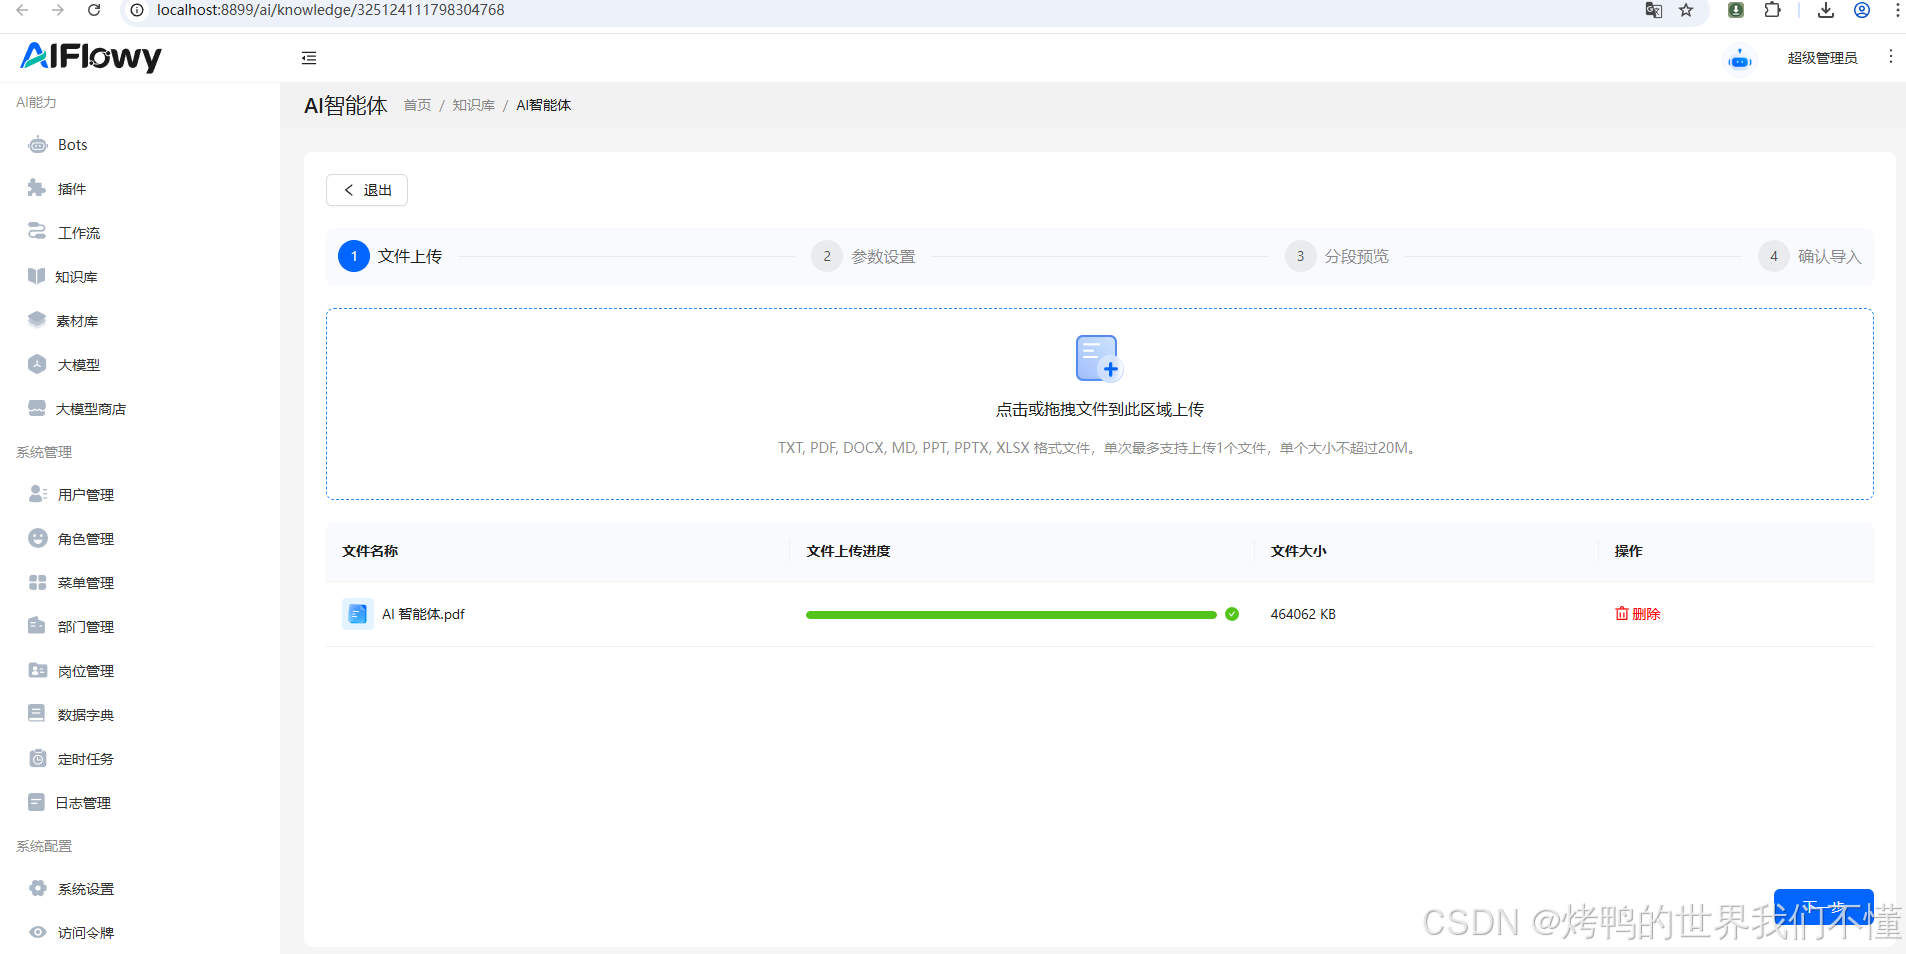Click the 464062 KB file size
The image size is (1906, 954).
coord(1303,614)
